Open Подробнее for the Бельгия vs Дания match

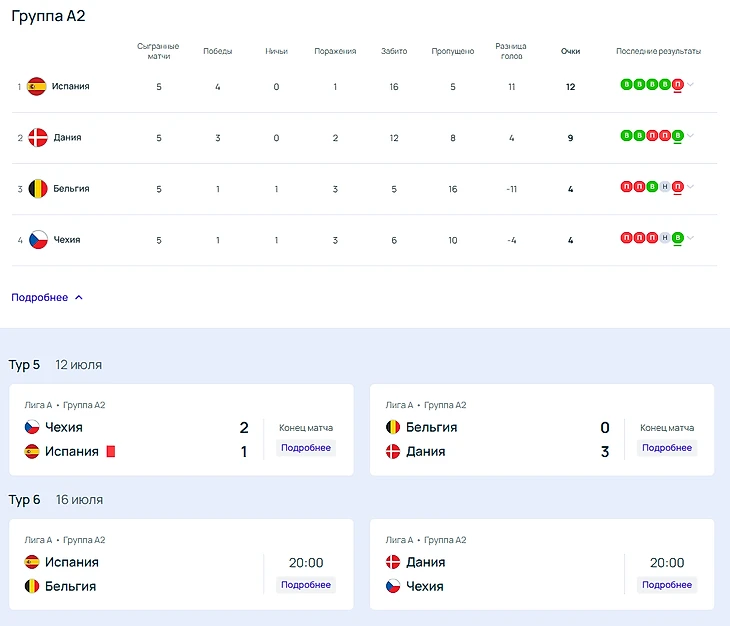[666, 448]
